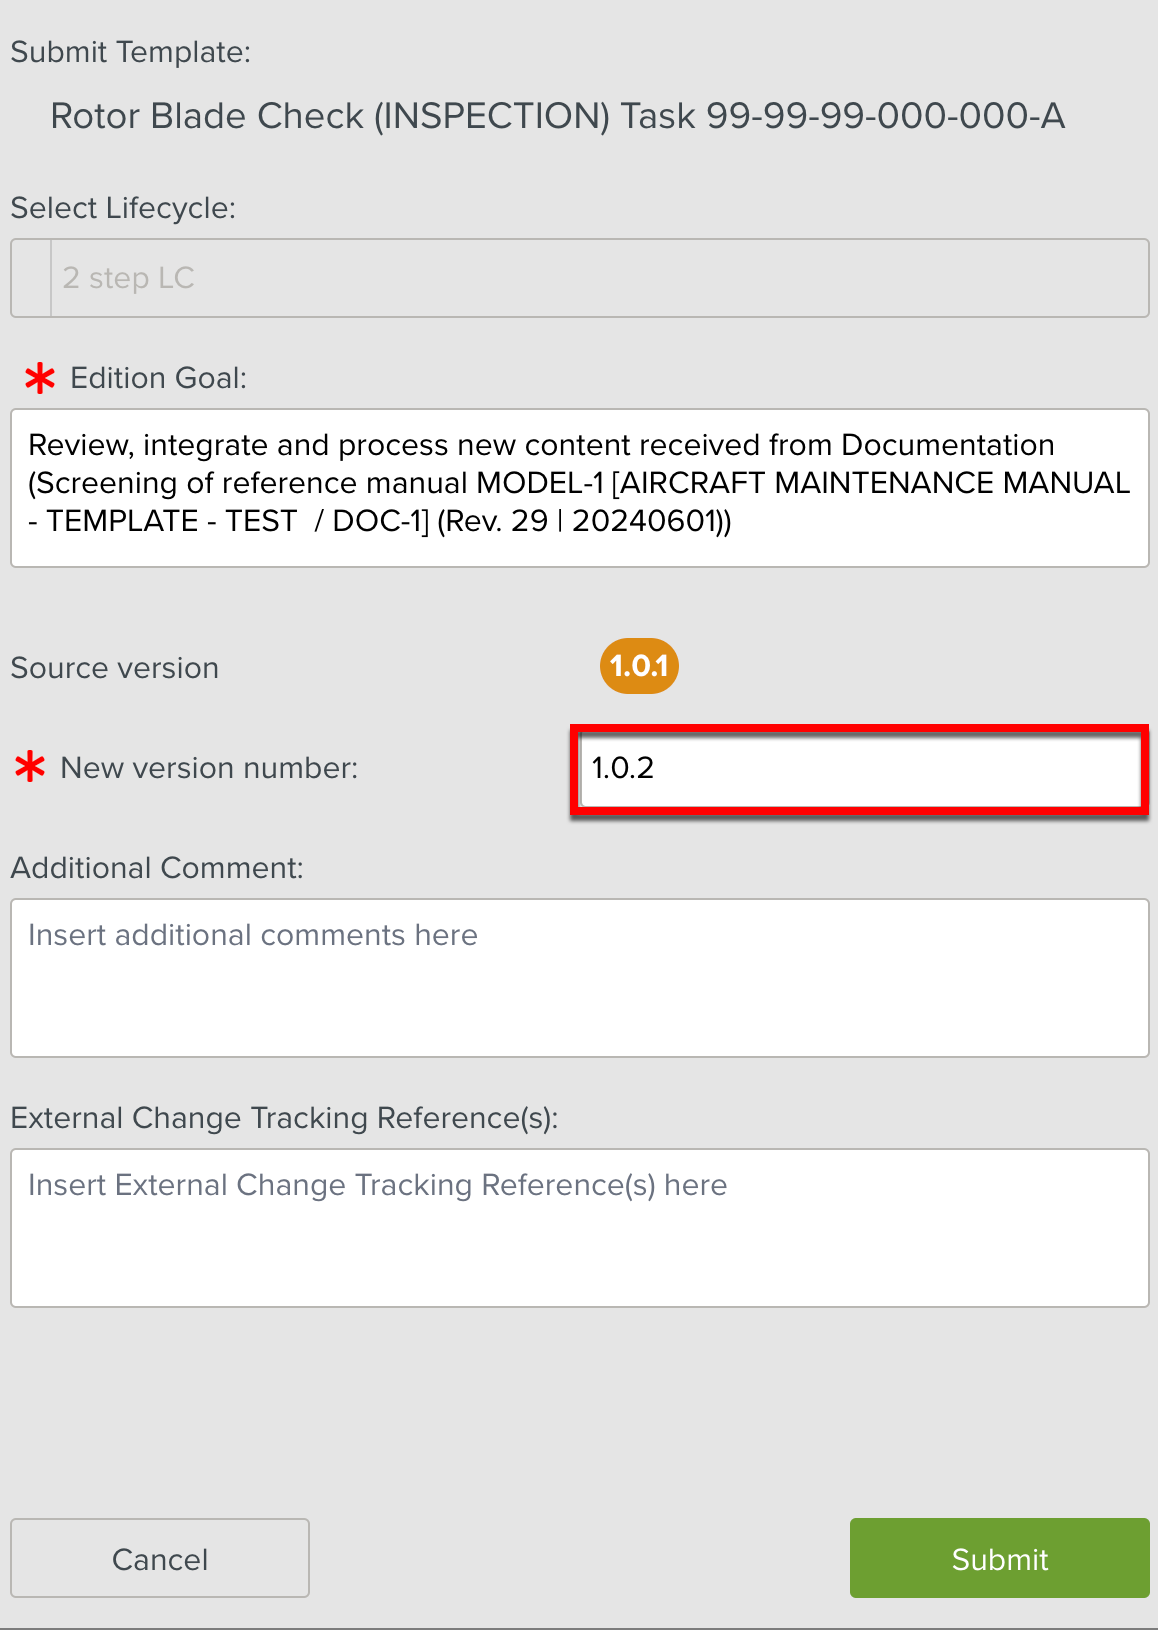Click the Source version label
Viewport: 1158px width, 1630px height.
(x=115, y=668)
